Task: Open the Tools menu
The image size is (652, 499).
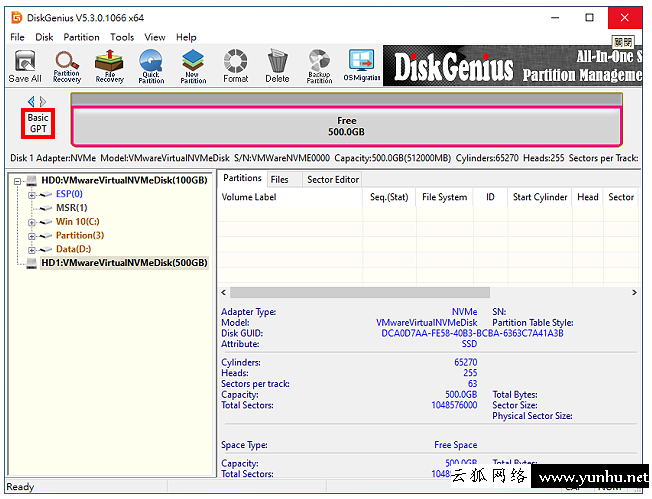Action: 122,37
